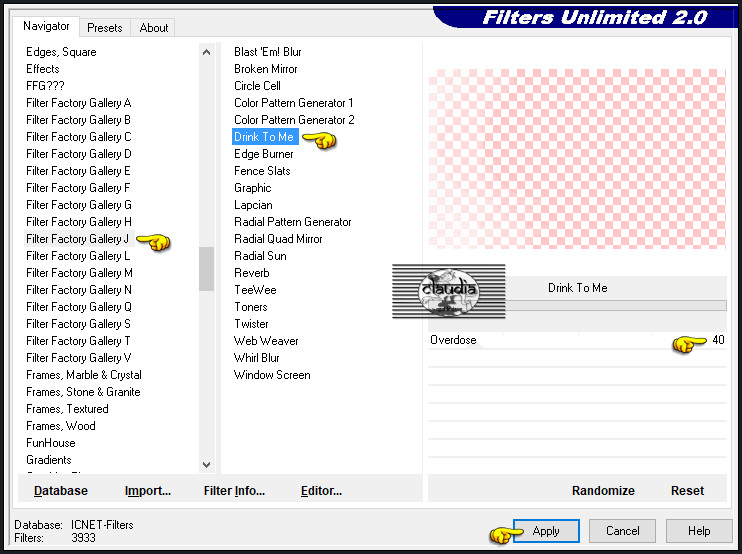Choose Radial Quad Mirror filter
The height and width of the screenshot is (554, 742).
[x=278, y=239]
